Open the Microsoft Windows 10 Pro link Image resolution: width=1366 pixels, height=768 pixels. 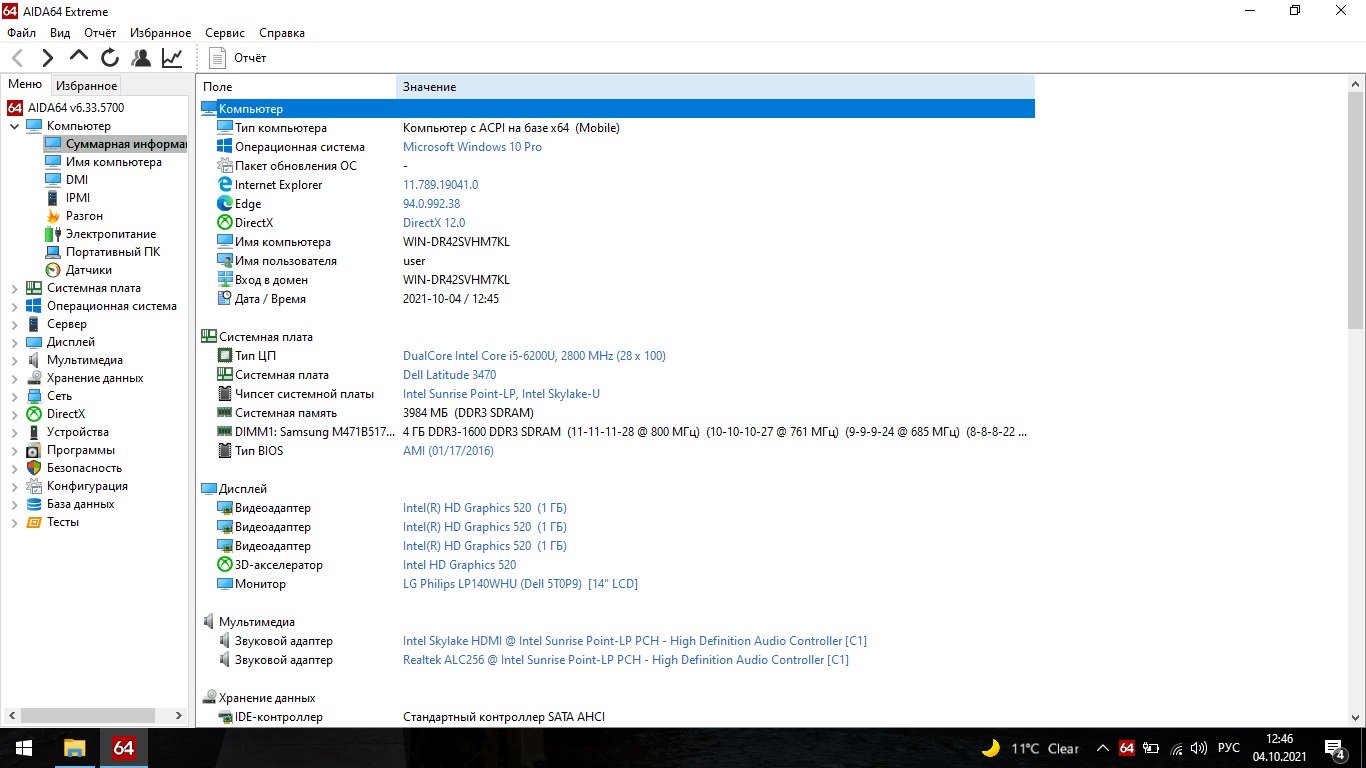(x=472, y=147)
